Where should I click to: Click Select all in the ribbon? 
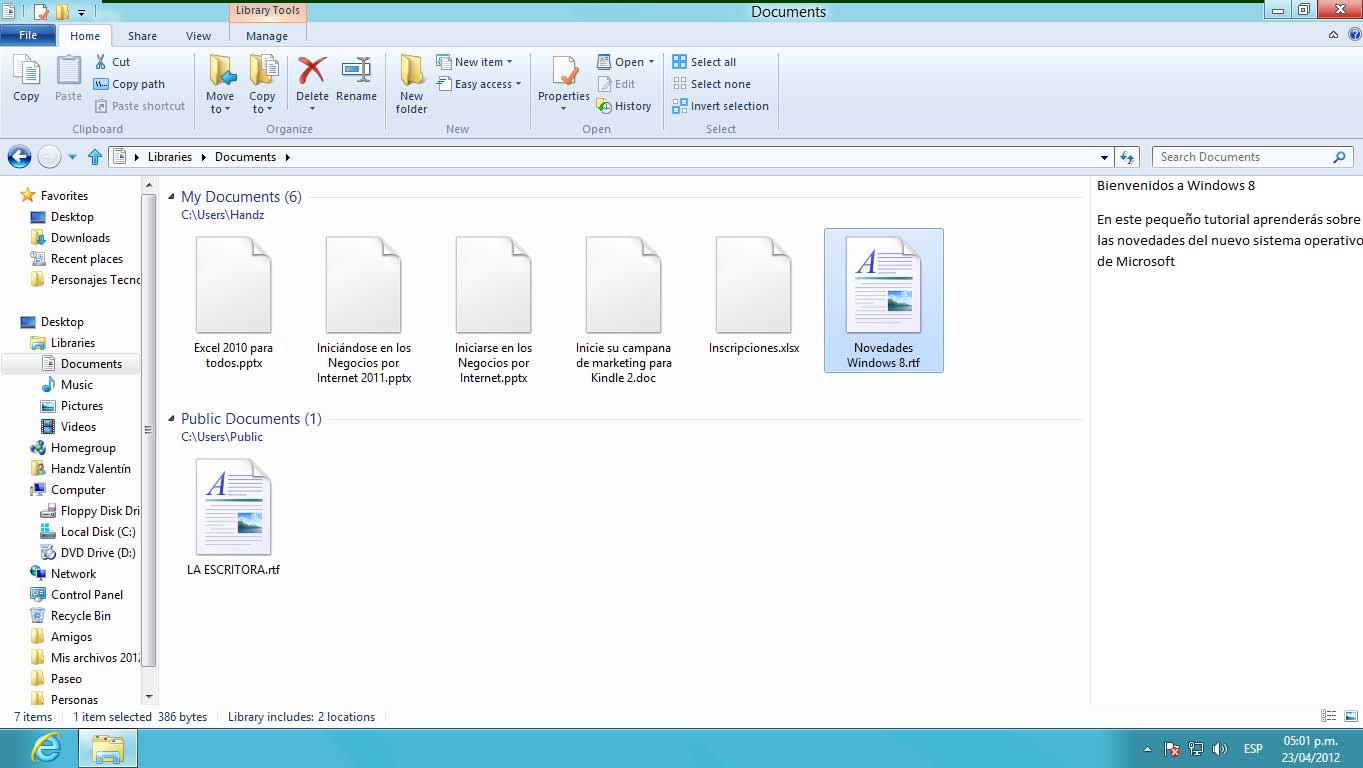point(704,62)
